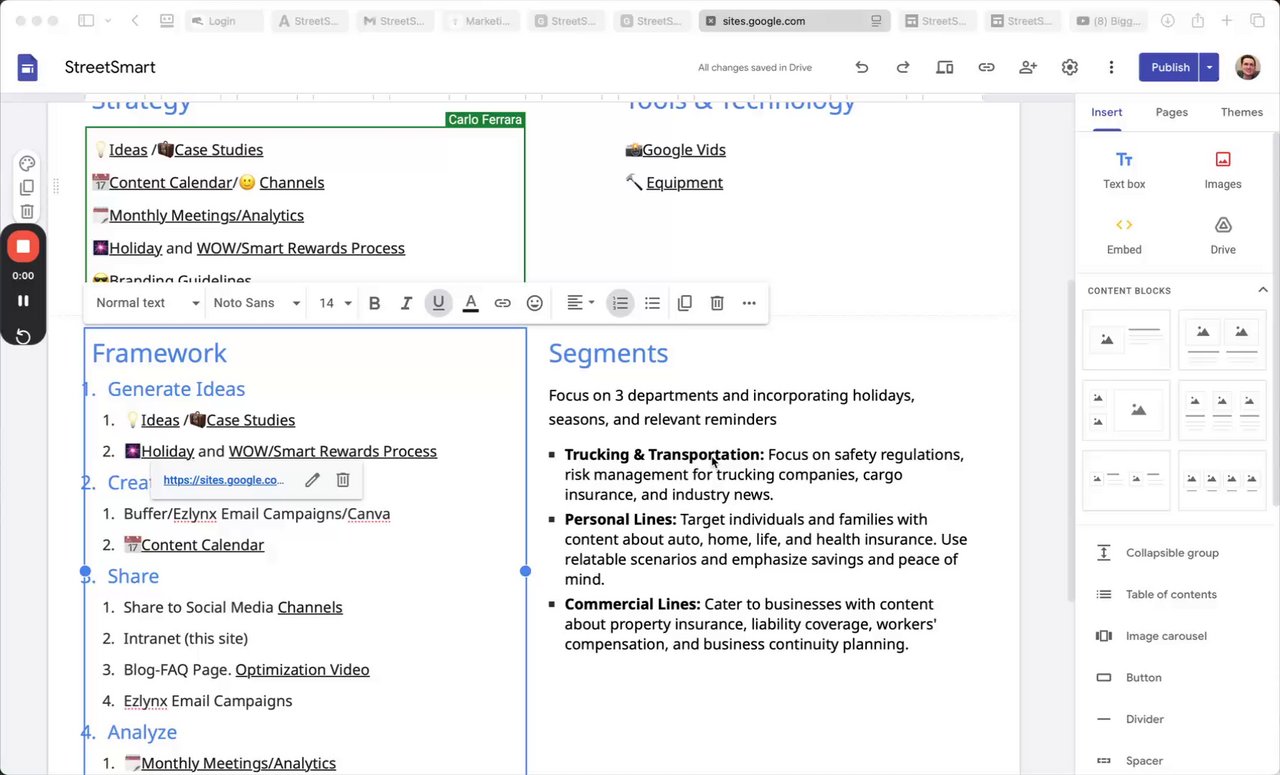This screenshot has width=1280, height=775.
Task: Stop the screen recording
Action: 23,246
